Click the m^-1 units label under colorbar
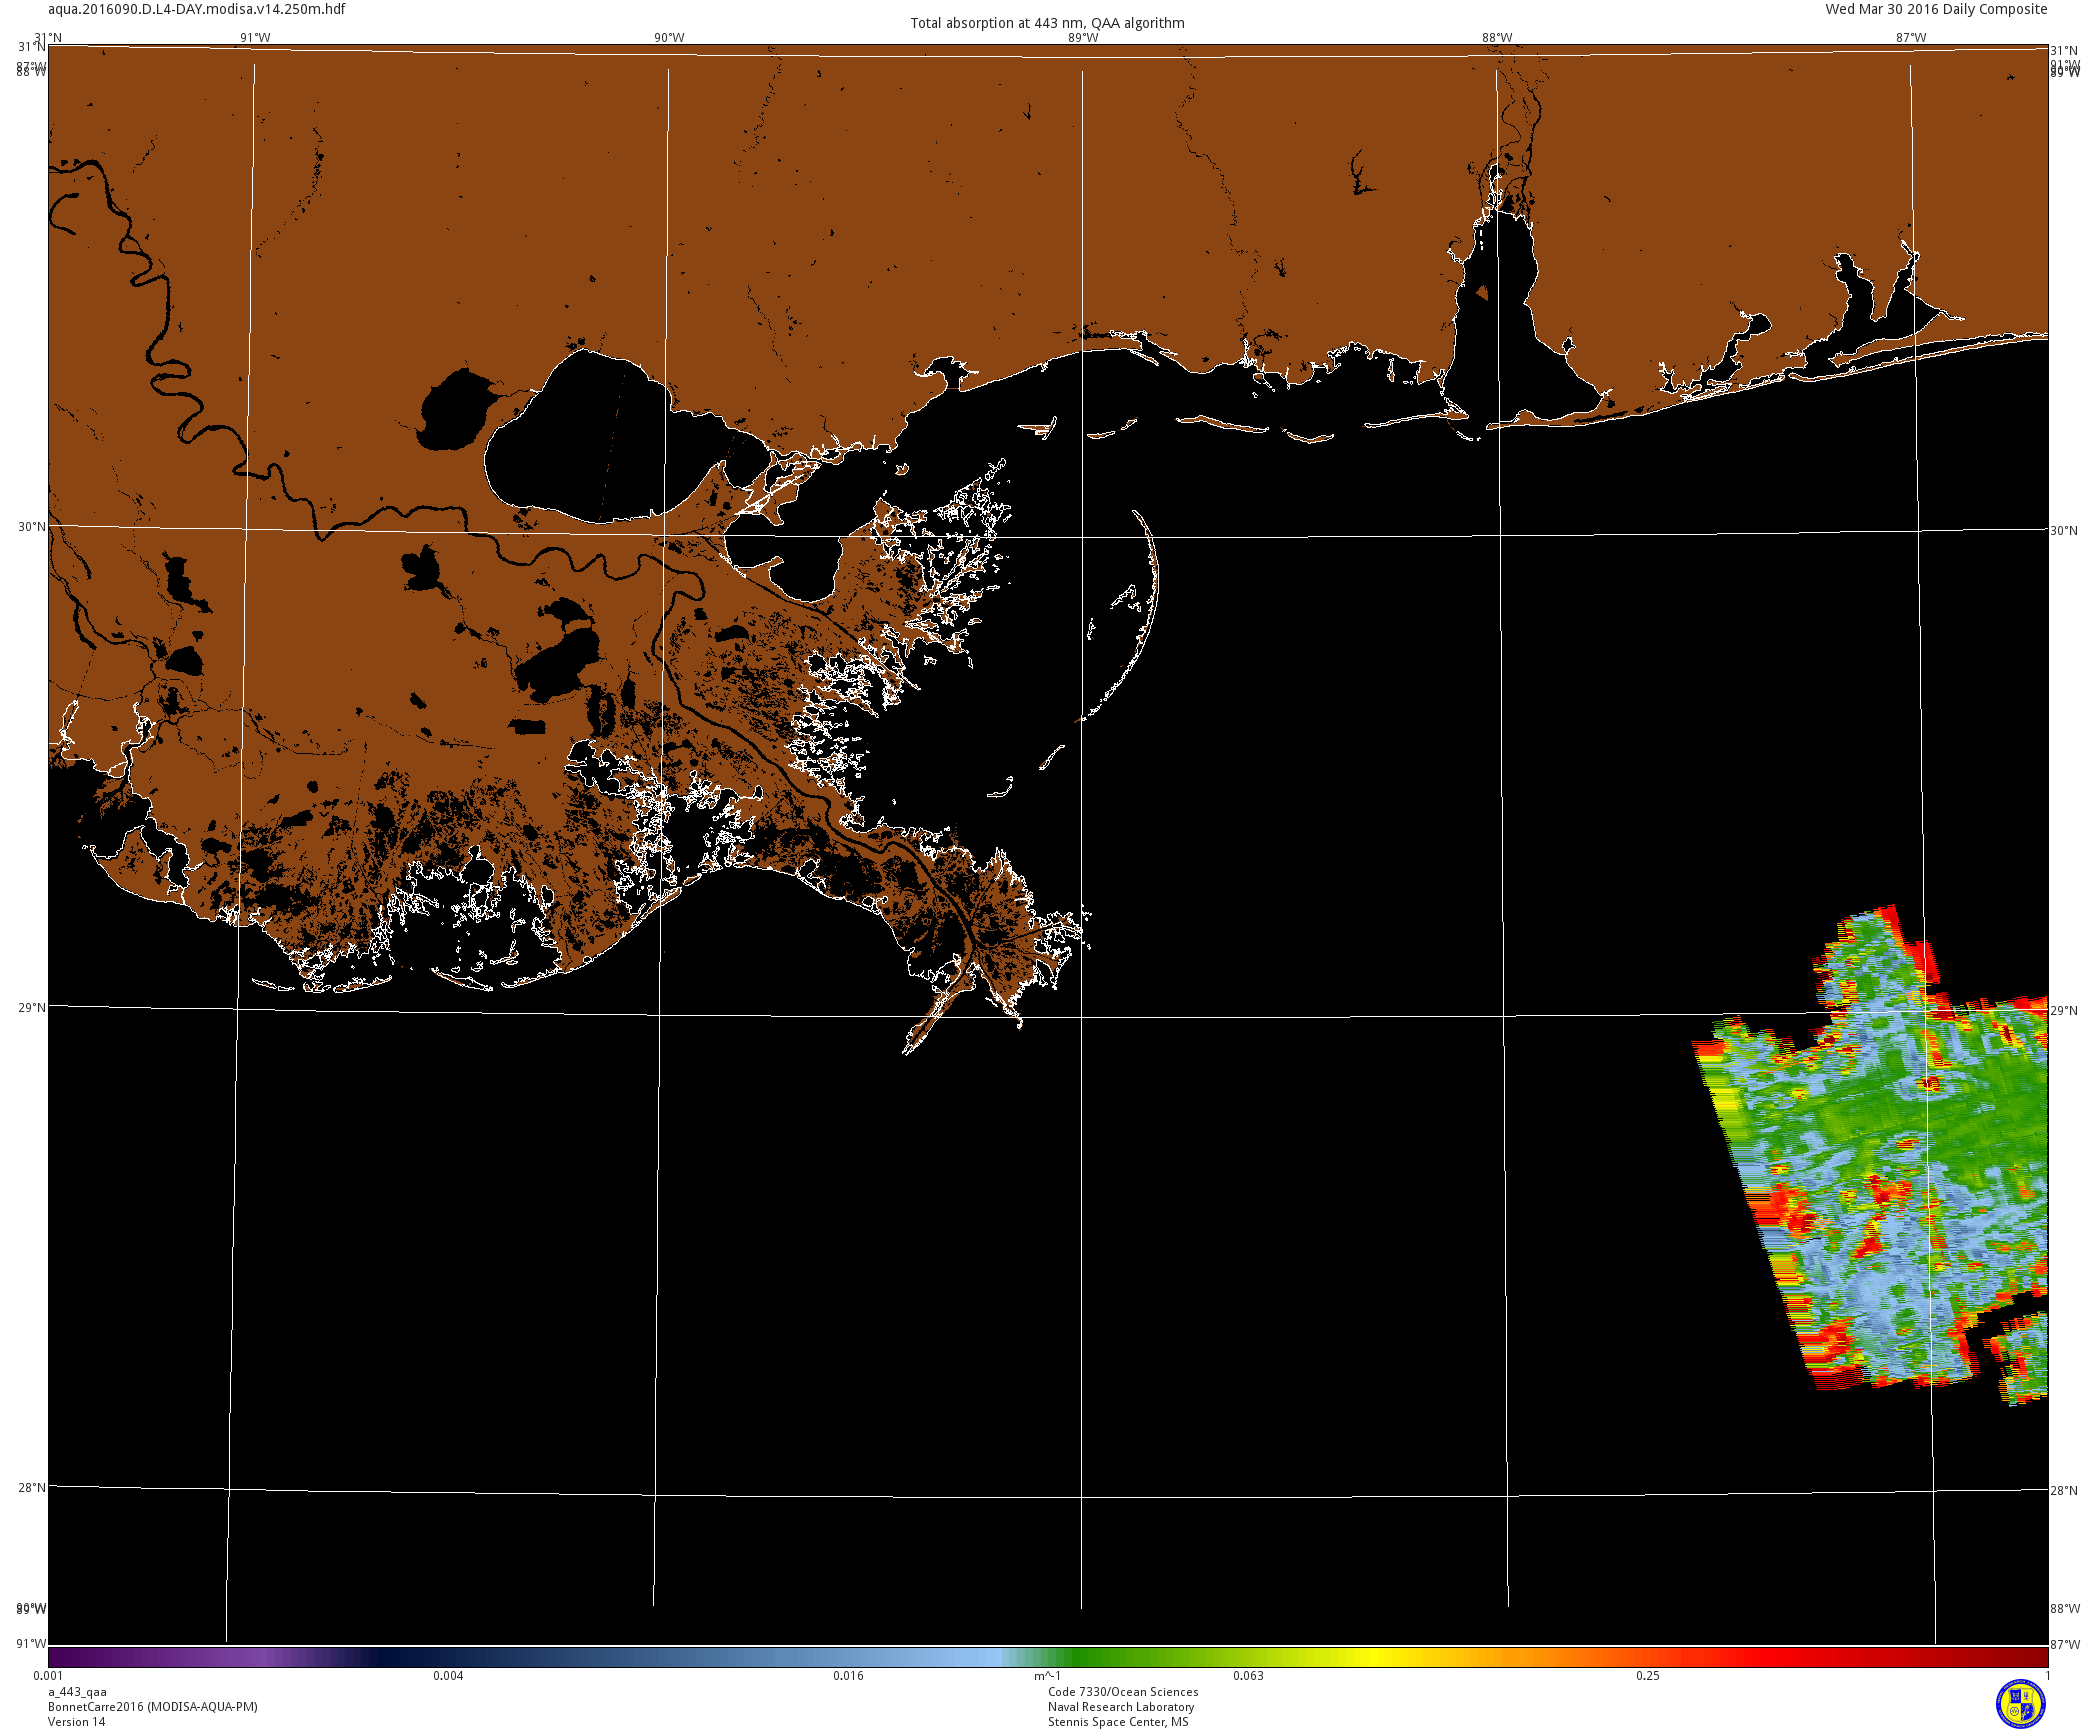Viewport: 2096px width, 1731px height. 1047,1676
